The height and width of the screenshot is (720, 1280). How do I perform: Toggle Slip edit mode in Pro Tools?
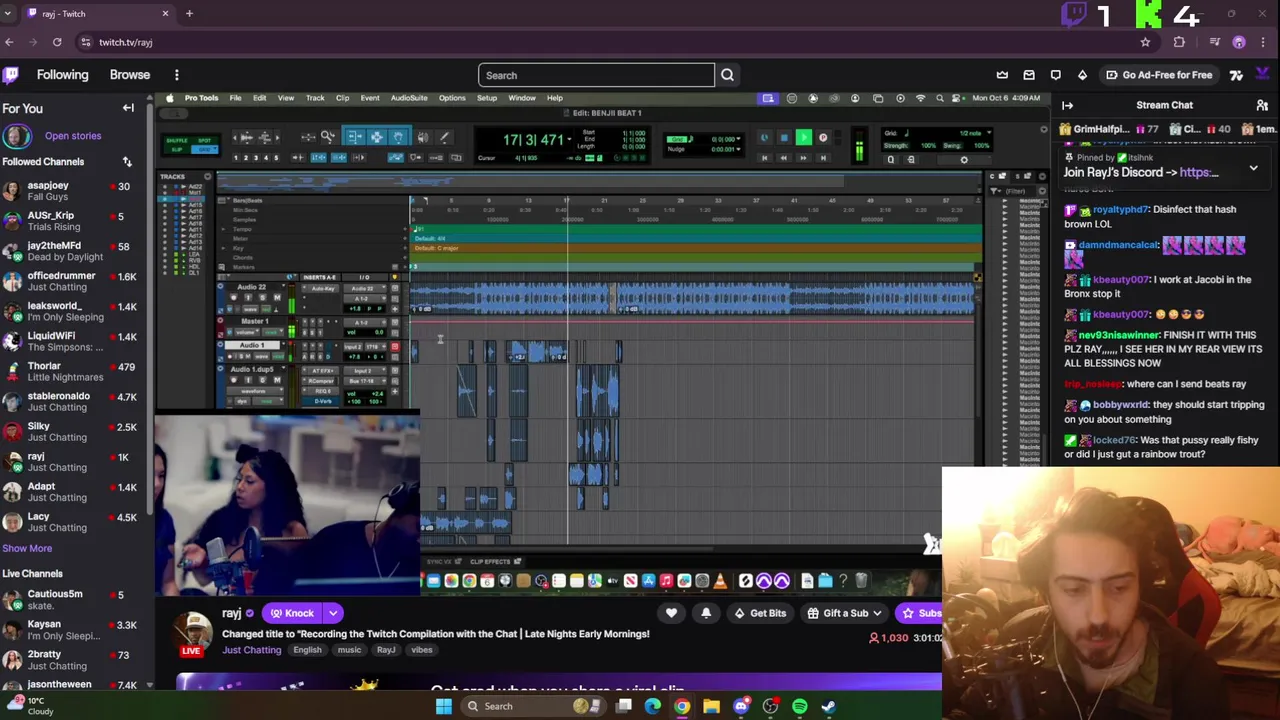point(177,149)
